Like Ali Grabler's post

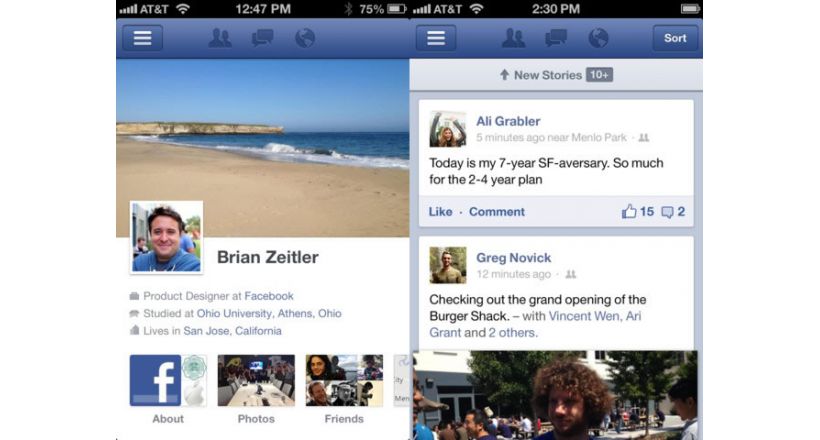point(440,212)
